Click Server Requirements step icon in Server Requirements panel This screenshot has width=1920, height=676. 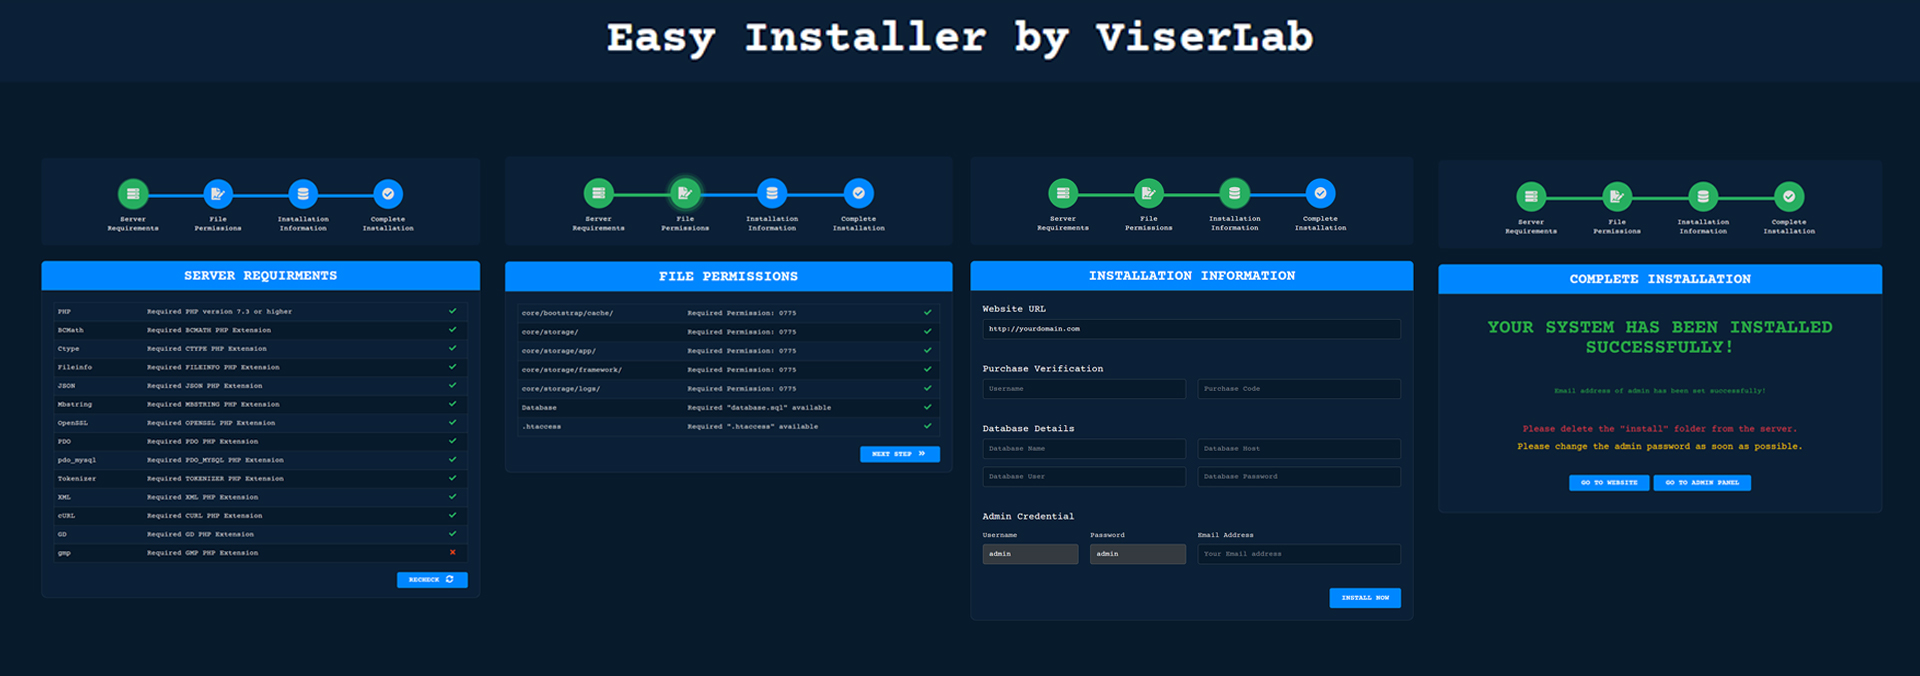tap(133, 194)
